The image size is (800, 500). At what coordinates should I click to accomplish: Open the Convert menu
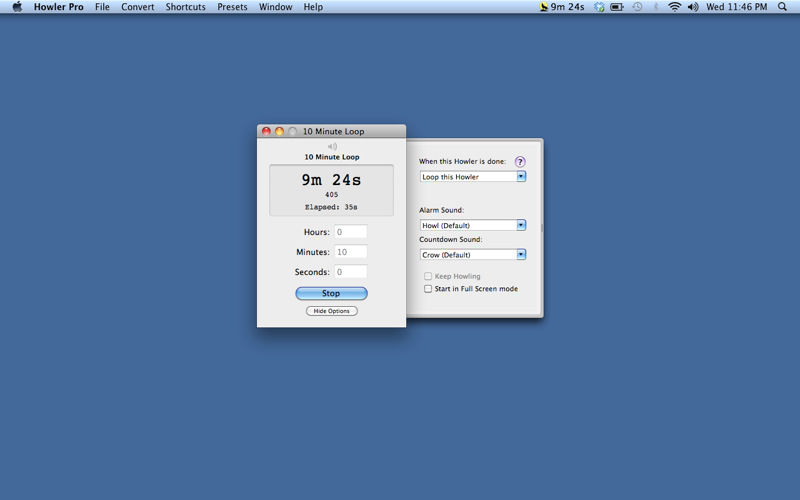(138, 7)
